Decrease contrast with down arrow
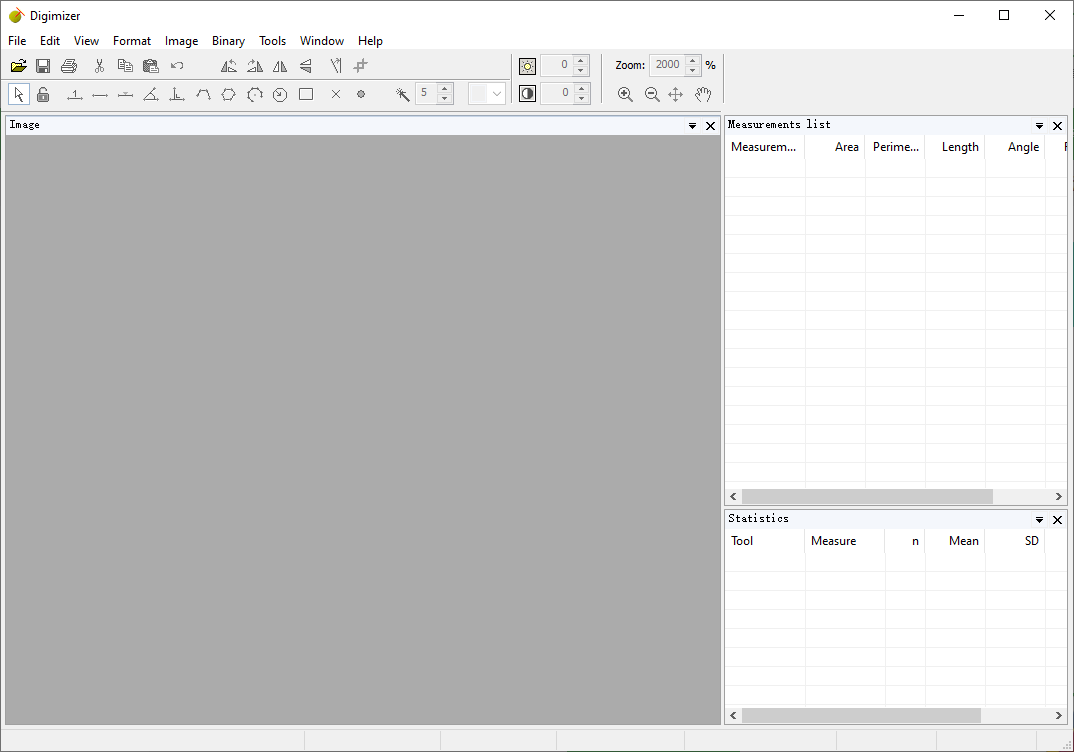 (581, 99)
